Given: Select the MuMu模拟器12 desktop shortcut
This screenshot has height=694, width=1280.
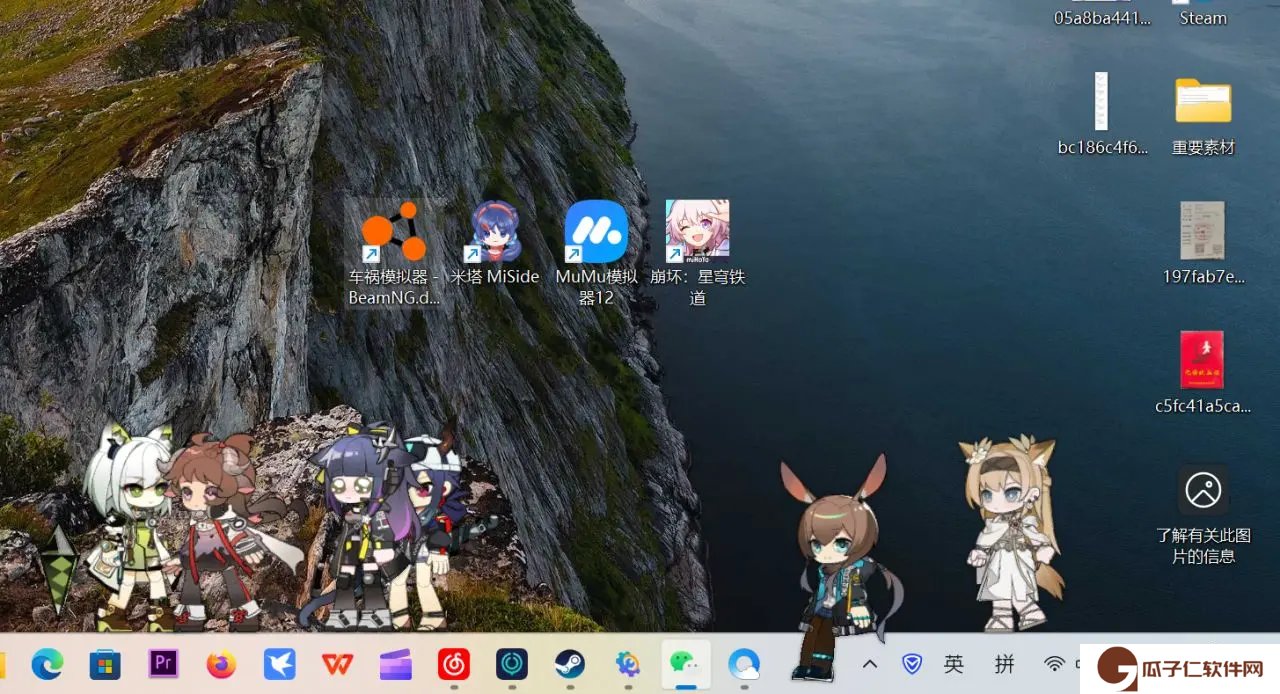Looking at the screenshot, I should [596, 253].
